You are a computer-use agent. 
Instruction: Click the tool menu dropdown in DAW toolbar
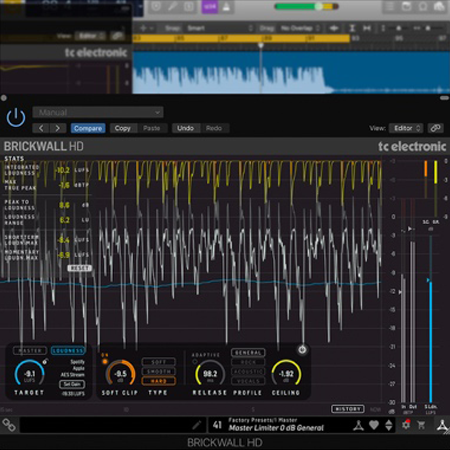(x=146, y=28)
